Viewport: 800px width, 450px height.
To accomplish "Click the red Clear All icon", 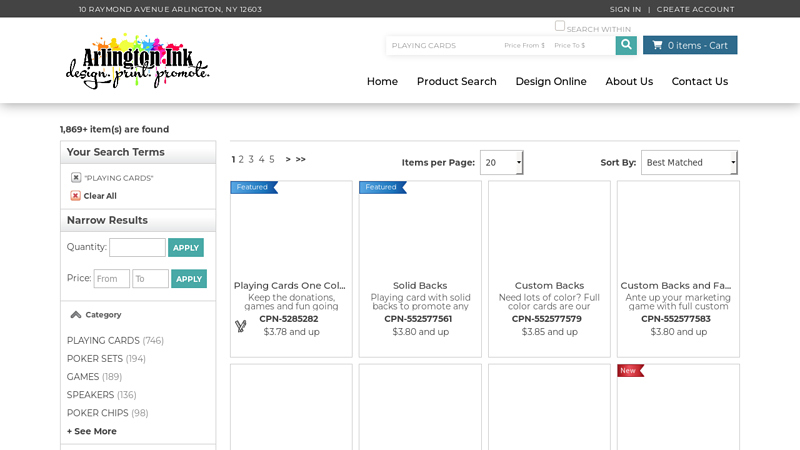I will click(76, 196).
